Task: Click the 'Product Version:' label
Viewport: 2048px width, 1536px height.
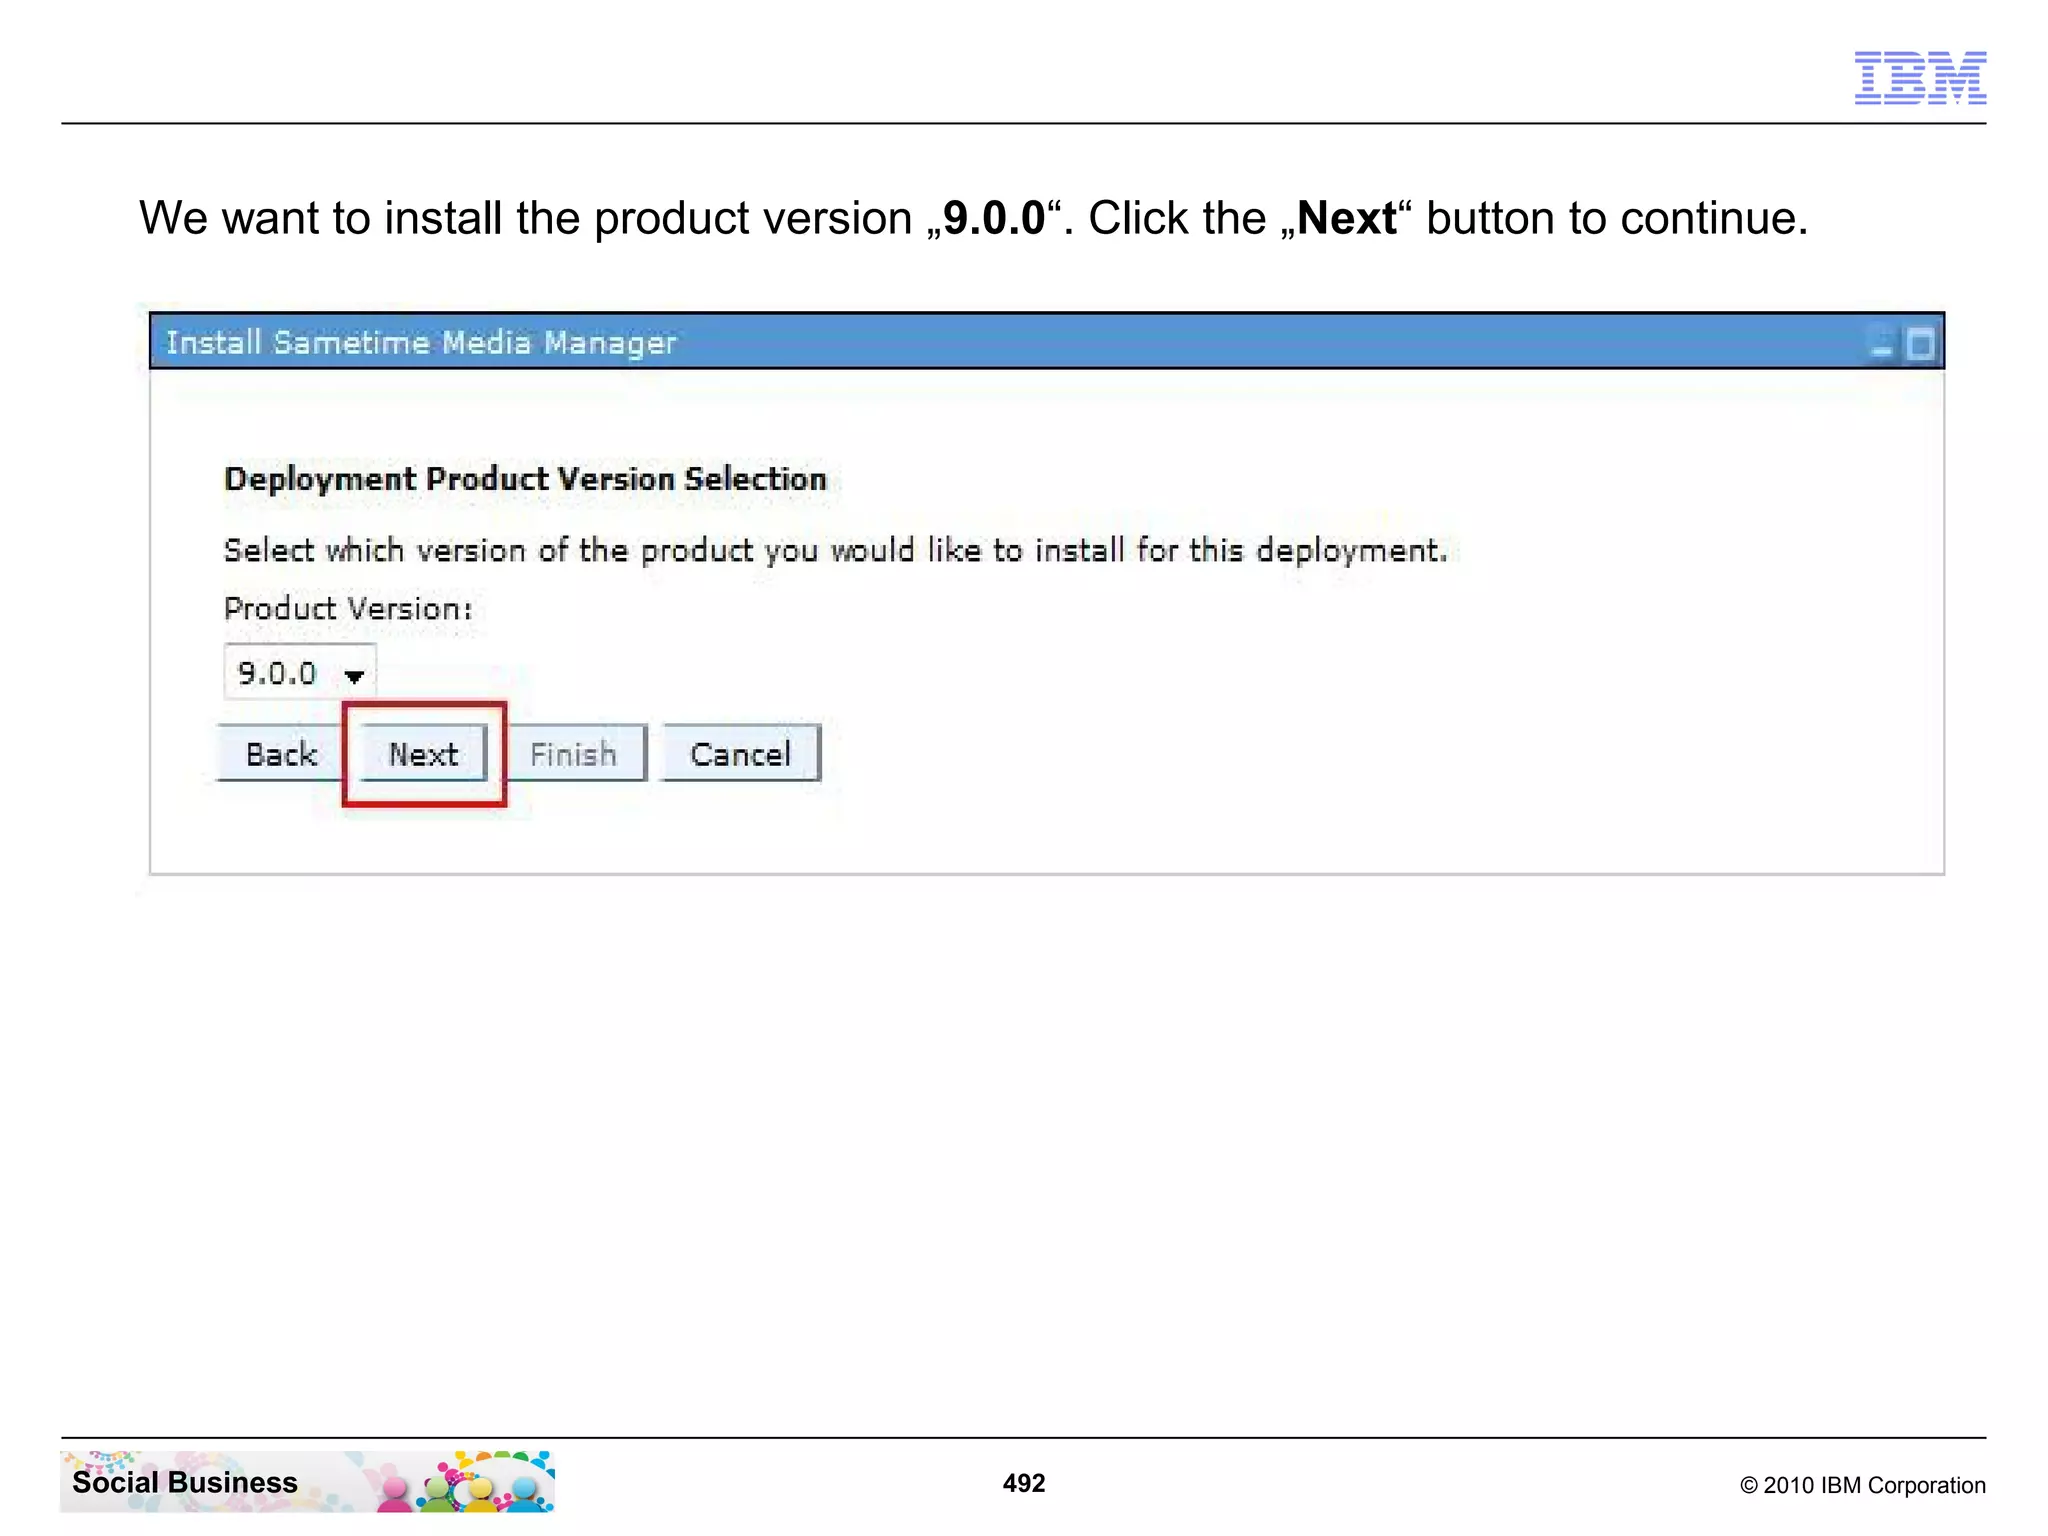Action: [348, 609]
